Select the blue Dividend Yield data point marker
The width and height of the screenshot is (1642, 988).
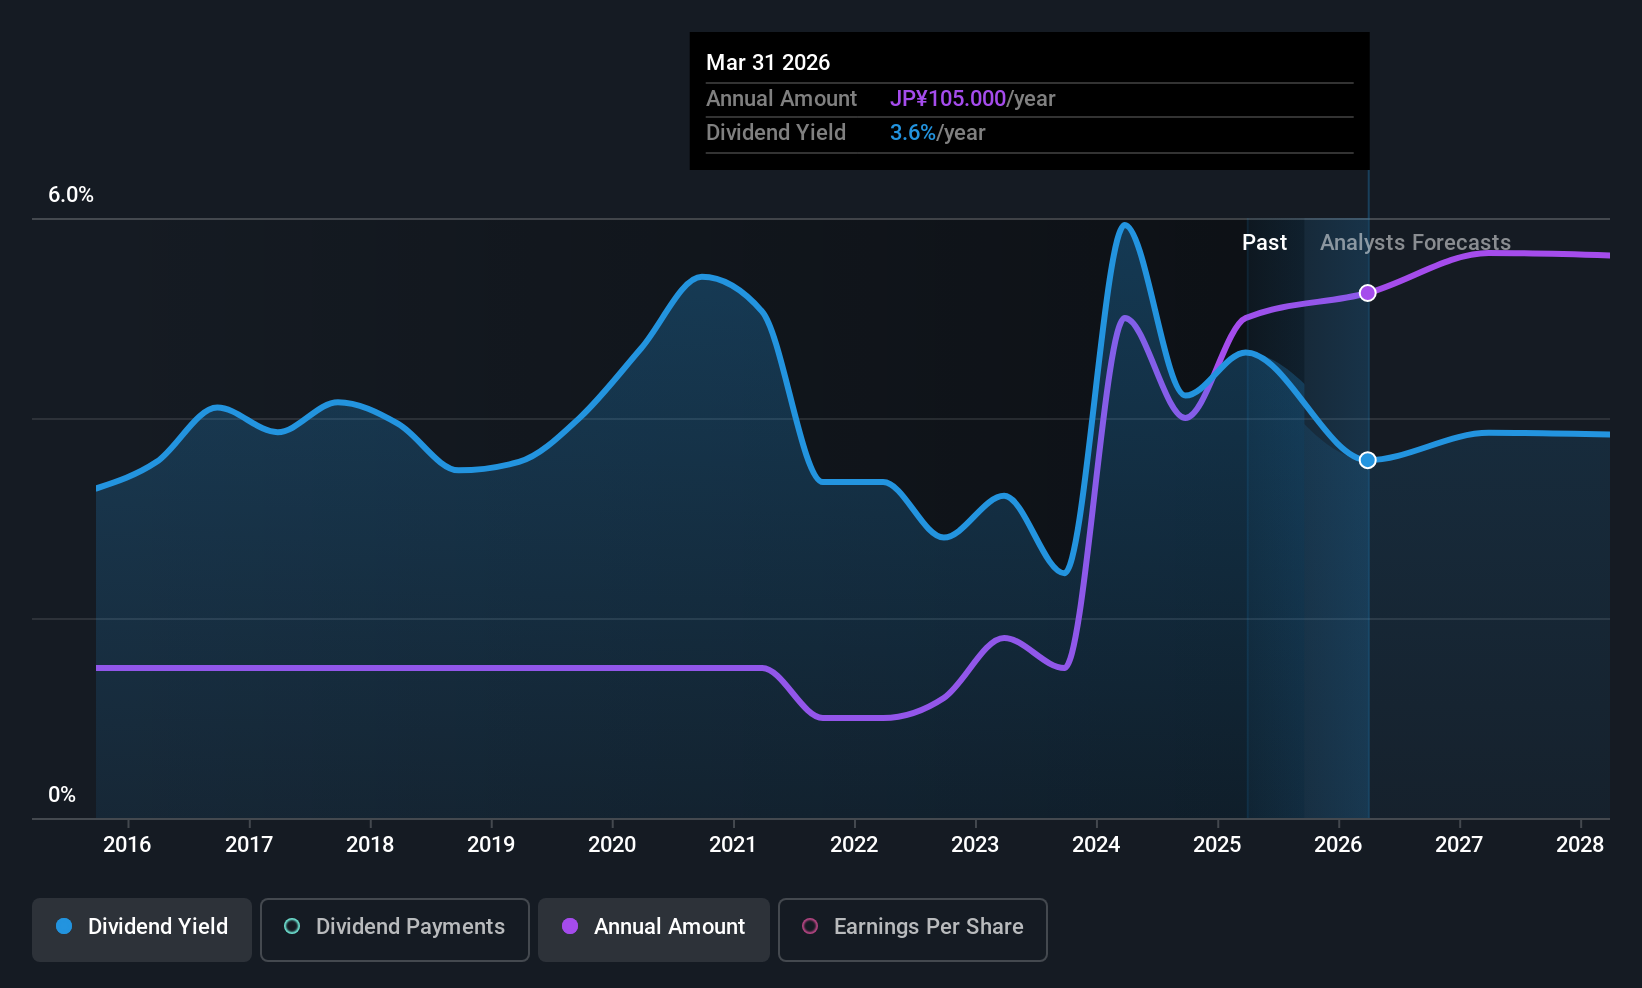pos(1368,460)
